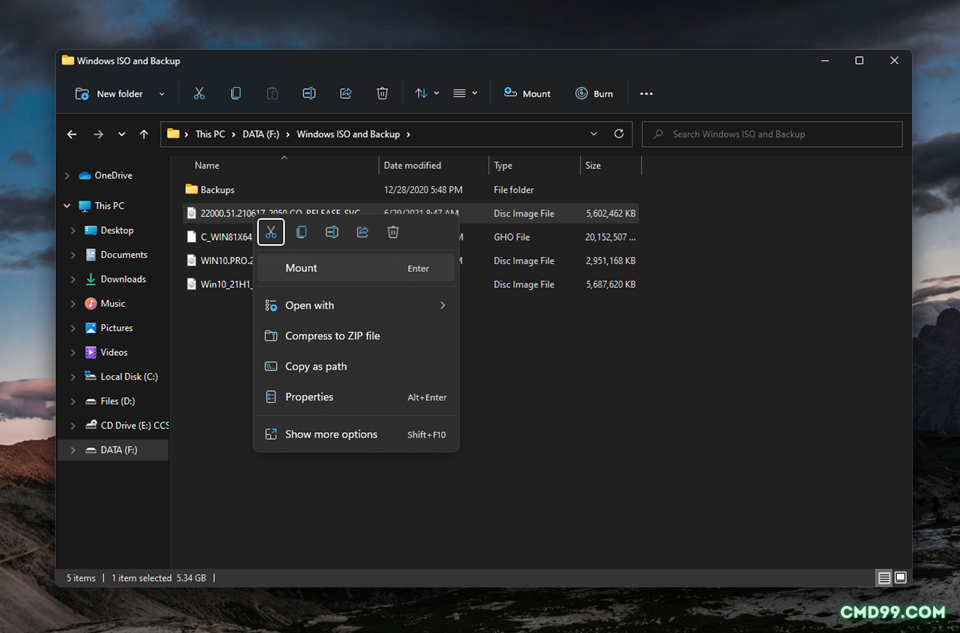
Task: Select the WIN10.PRO disc image file
Action: coord(219,261)
